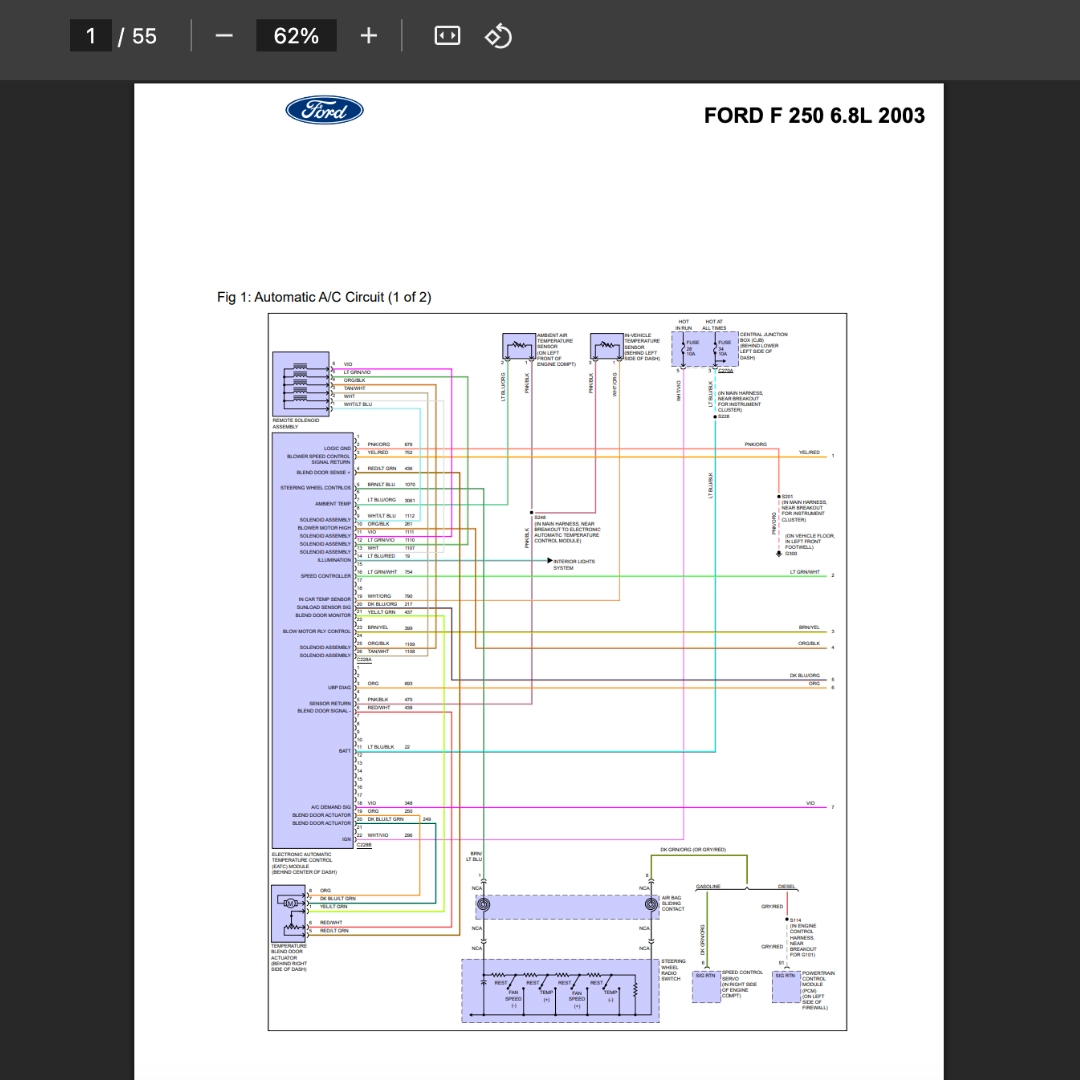Click the in-vehicle temperature sensor symbol
Screen dimensions: 1080x1080
[606, 346]
